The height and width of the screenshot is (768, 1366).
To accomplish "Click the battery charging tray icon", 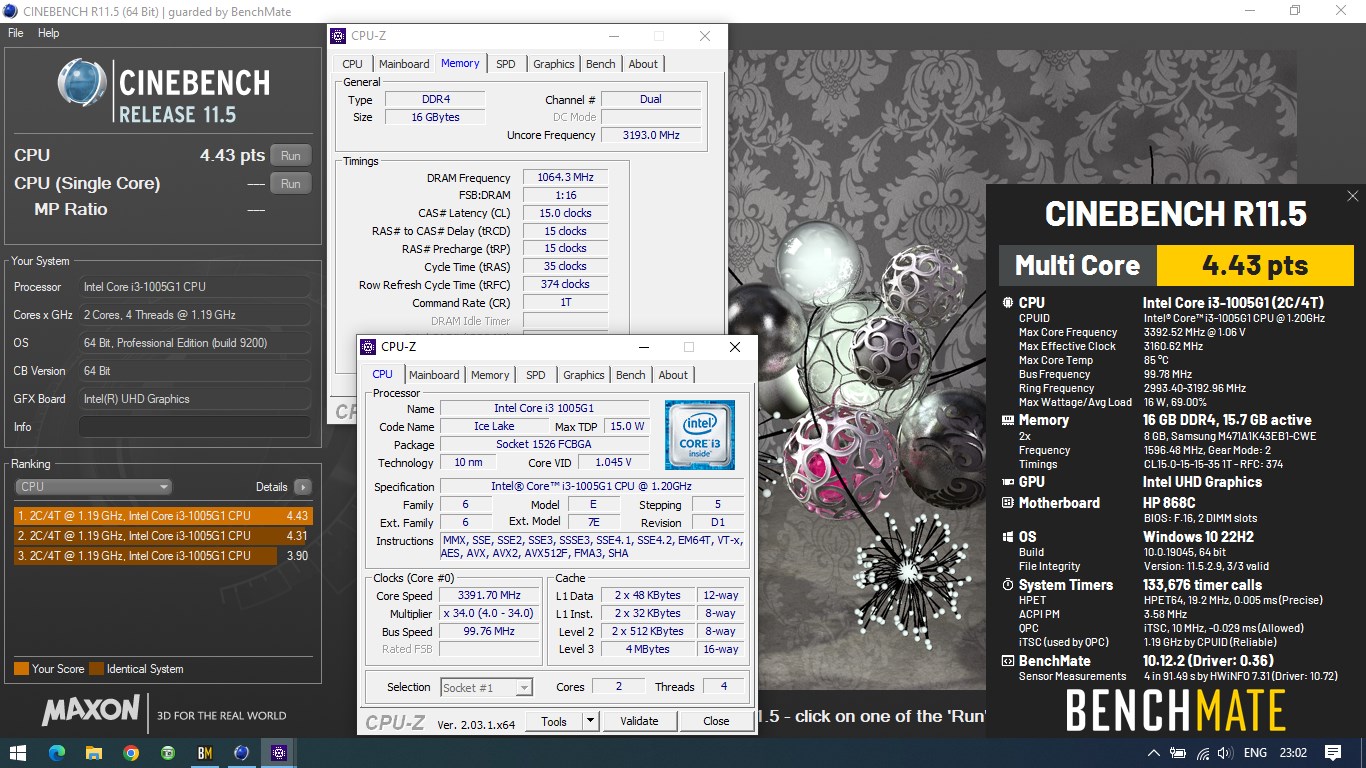I will coord(1178,753).
